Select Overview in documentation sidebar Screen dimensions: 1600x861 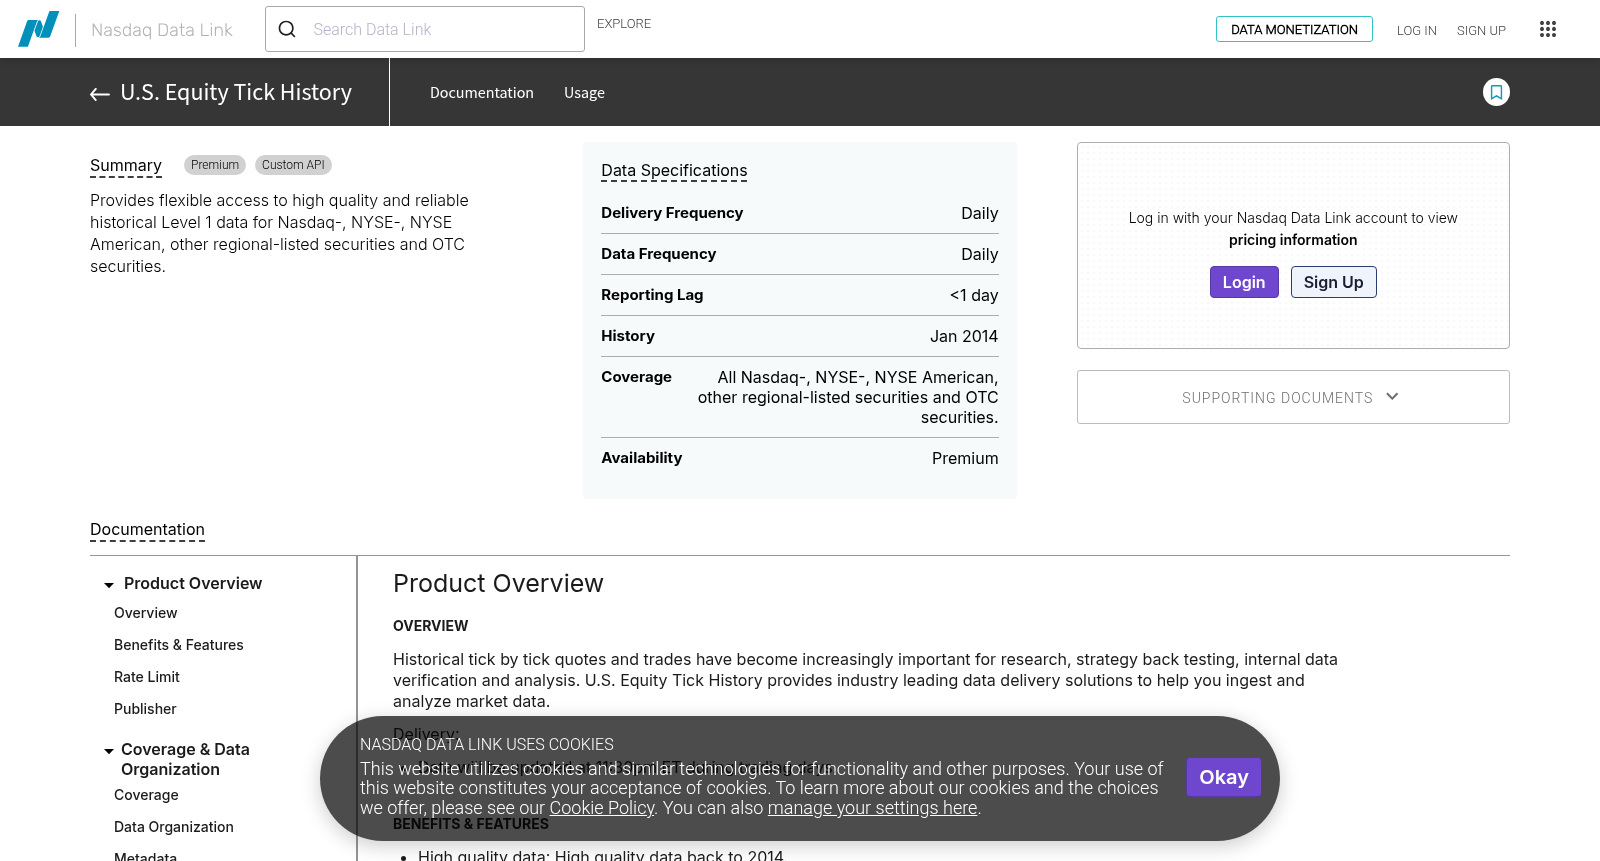point(146,613)
